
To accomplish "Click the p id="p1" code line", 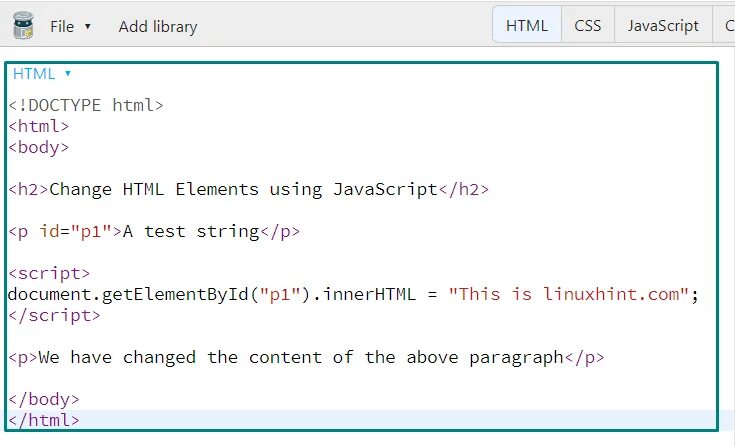I will click(x=154, y=231).
